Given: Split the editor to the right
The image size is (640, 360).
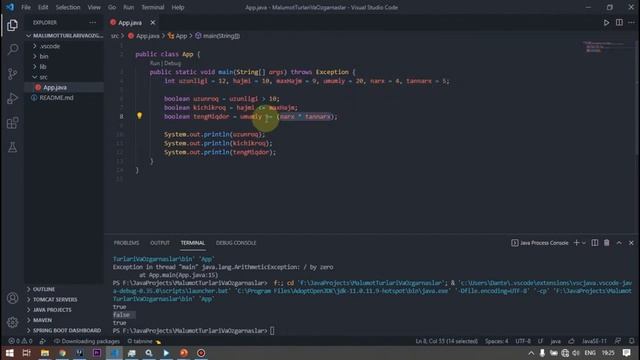Looking at the screenshot, I should [x=619, y=22].
